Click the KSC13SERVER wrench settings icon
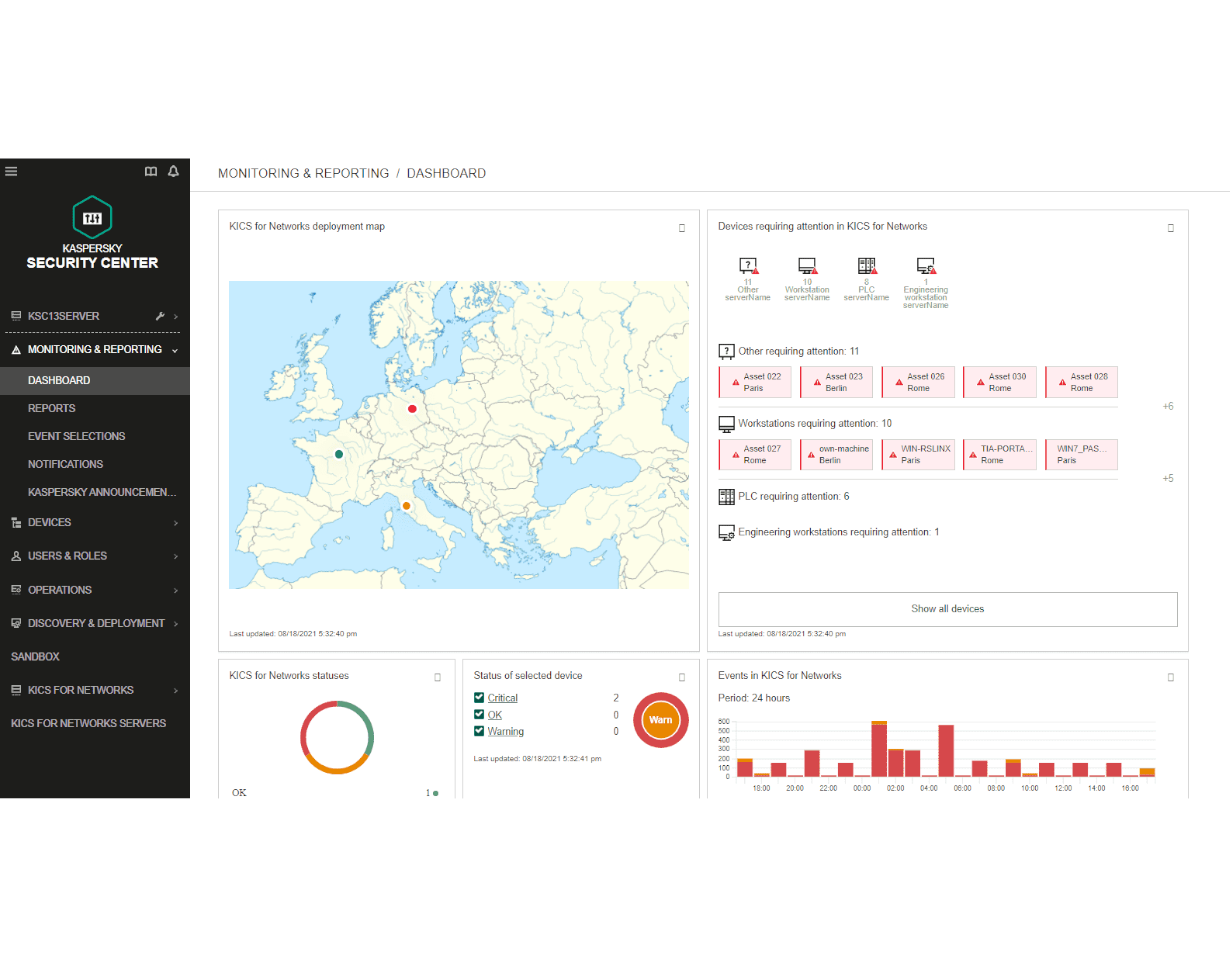The width and height of the screenshot is (1230, 960). 160,316
